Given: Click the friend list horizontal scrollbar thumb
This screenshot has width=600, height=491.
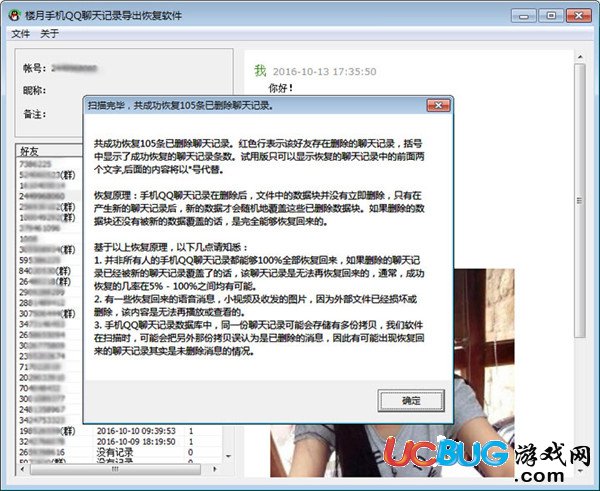Looking at the screenshot, I should 115,469.
